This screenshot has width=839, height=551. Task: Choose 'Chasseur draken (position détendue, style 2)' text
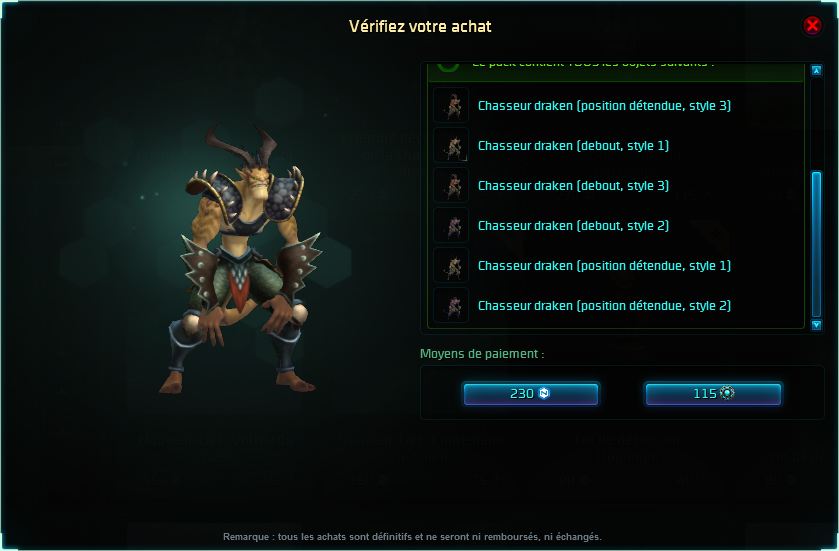604,305
